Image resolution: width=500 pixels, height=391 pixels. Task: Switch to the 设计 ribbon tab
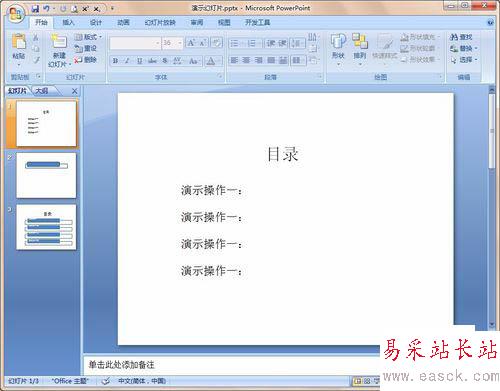tap(96, 22)
